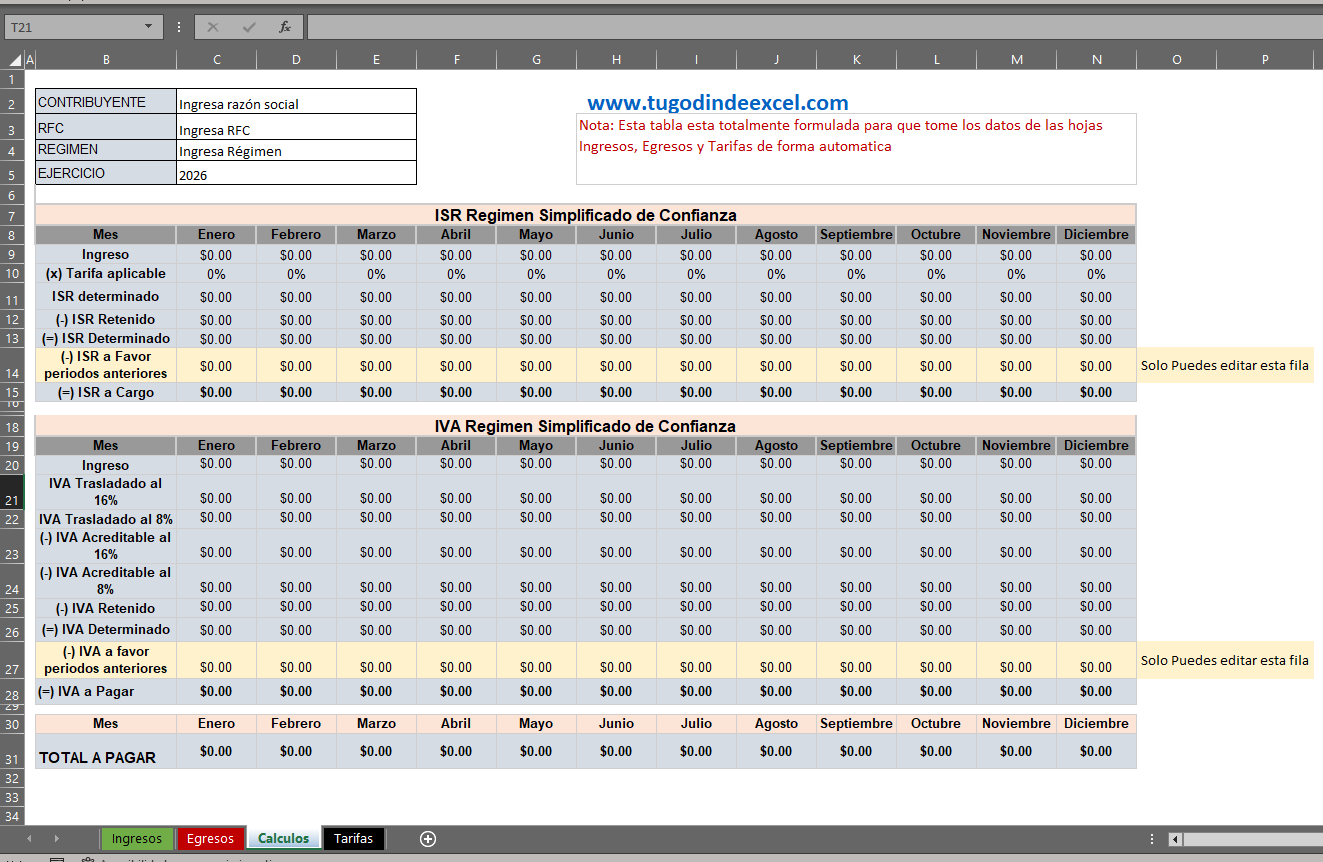
Task: Click inside the formula bar input
Action: pyautogui.click(x=814, y=27)
